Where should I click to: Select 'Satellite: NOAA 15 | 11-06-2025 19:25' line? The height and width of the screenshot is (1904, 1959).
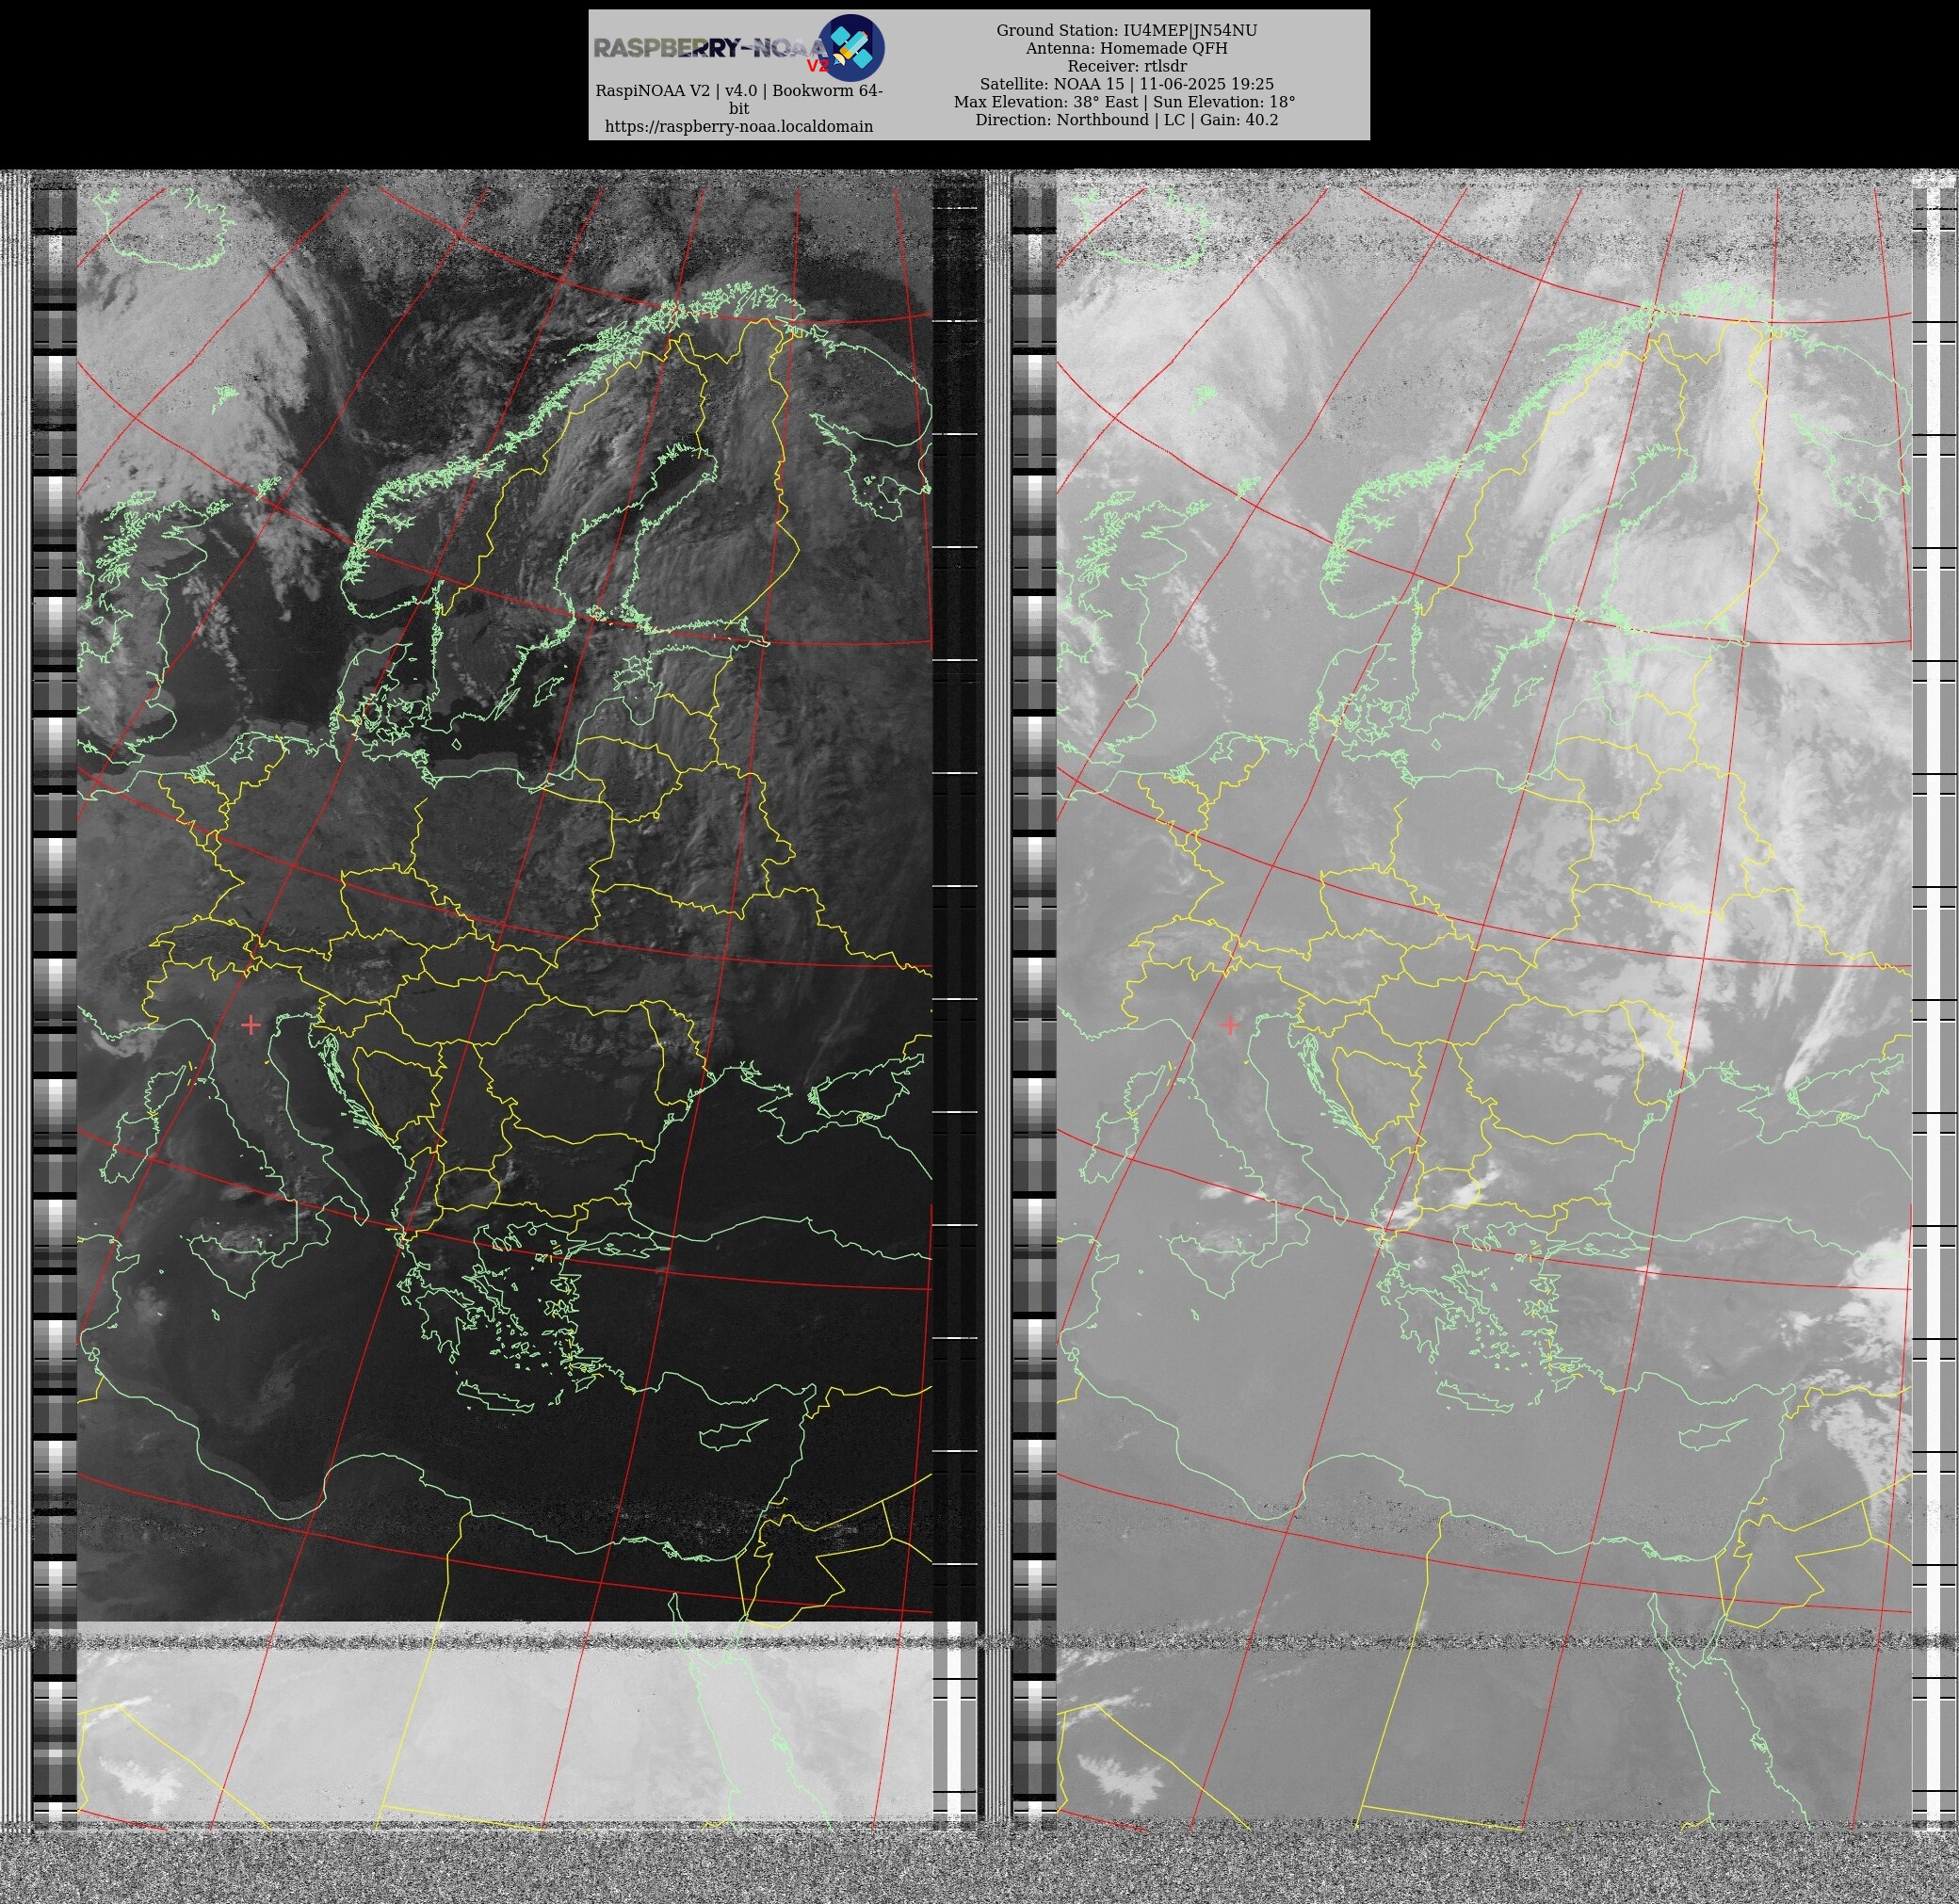pyautogui.click(x=1126, y=84)
